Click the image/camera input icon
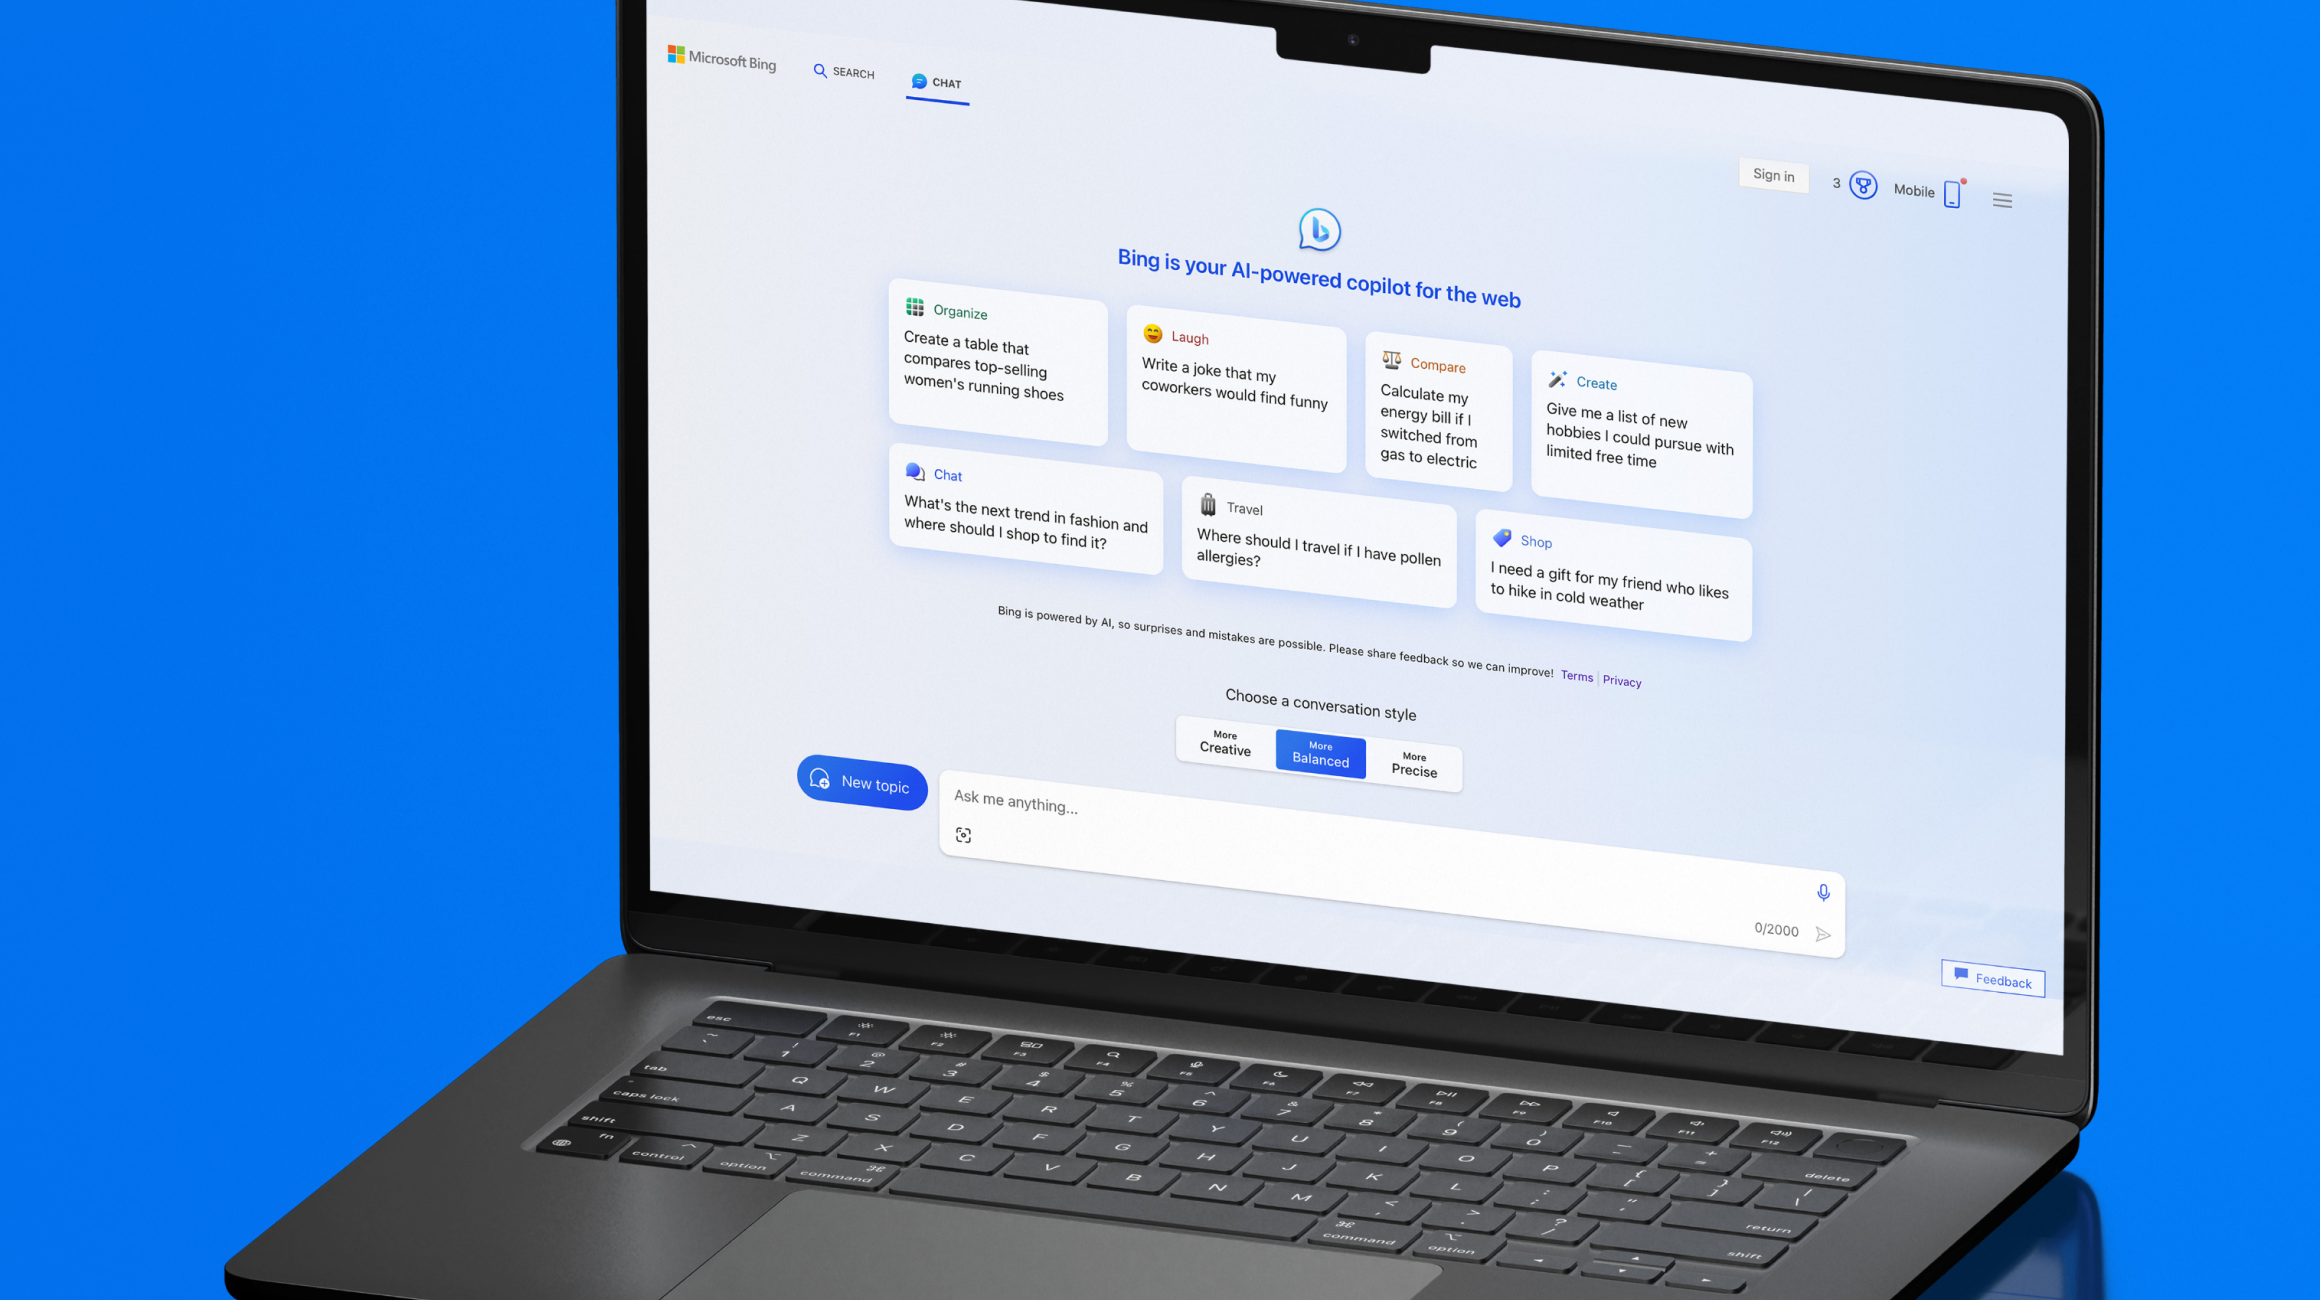Screen dimensions: 2320x1300 [966, 835]
